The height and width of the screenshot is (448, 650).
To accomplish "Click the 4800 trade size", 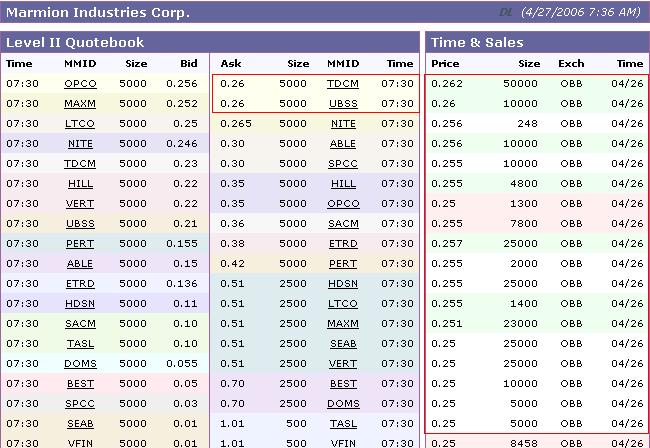I will click(x=524, y=184).
